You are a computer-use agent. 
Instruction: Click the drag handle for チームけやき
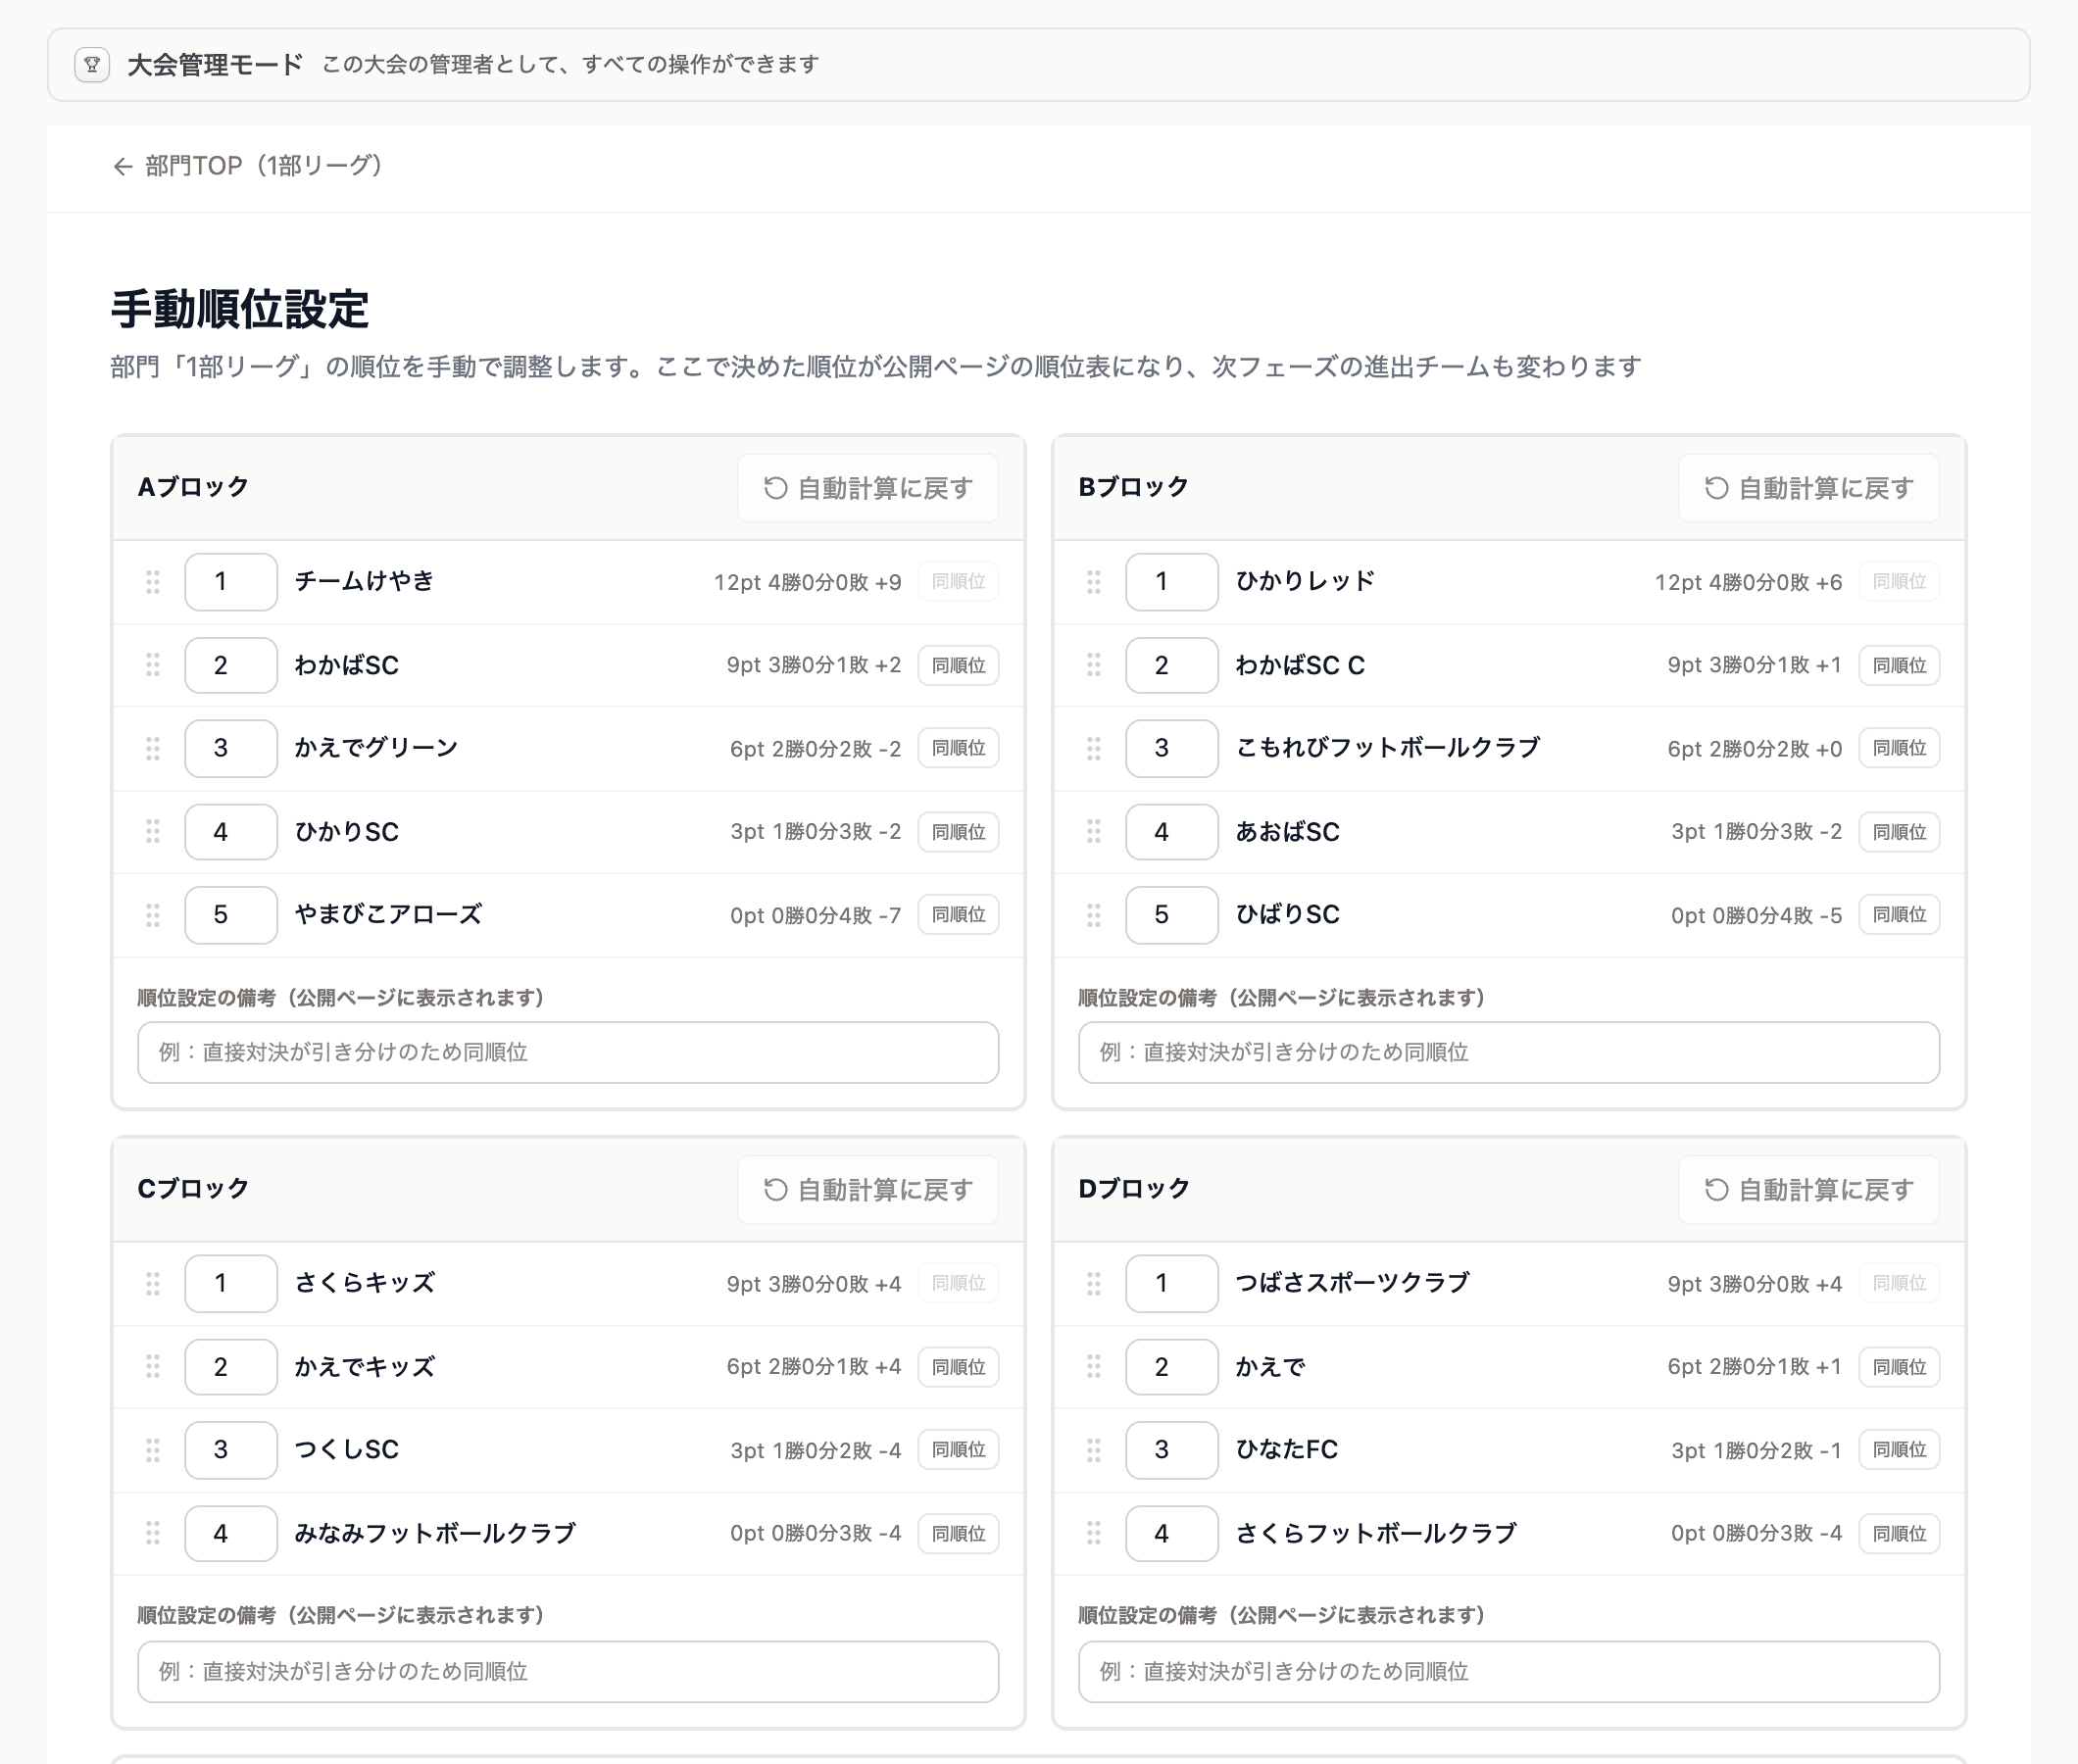[153, 582]
